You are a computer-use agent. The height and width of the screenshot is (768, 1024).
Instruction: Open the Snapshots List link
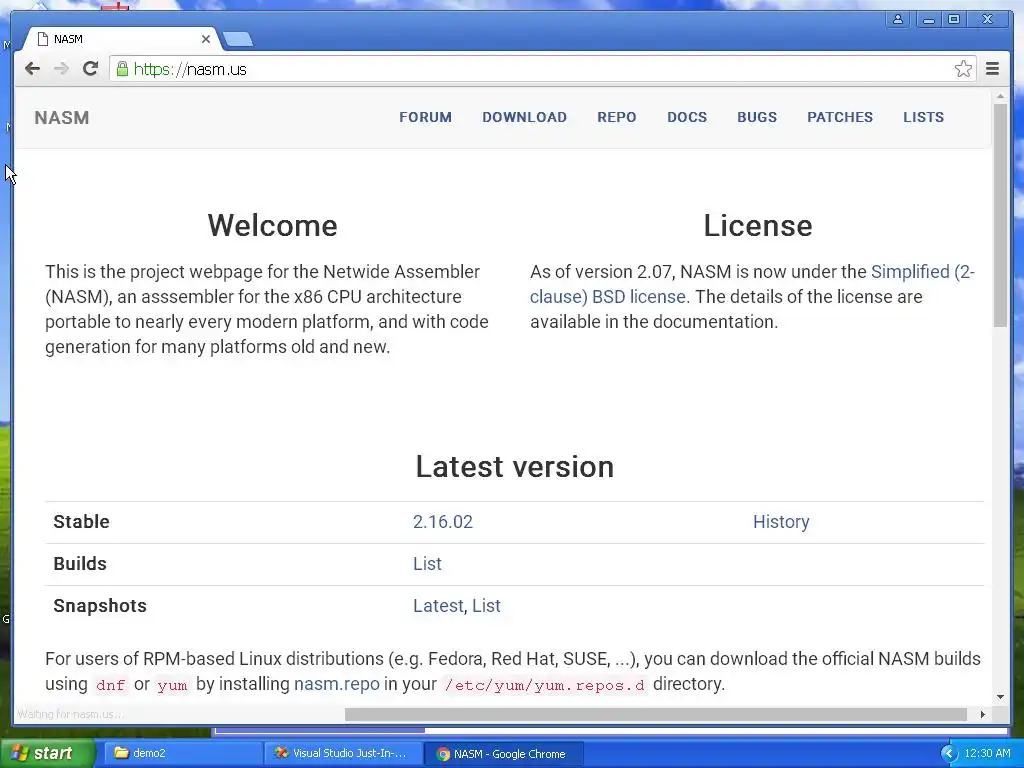[487, 605]
